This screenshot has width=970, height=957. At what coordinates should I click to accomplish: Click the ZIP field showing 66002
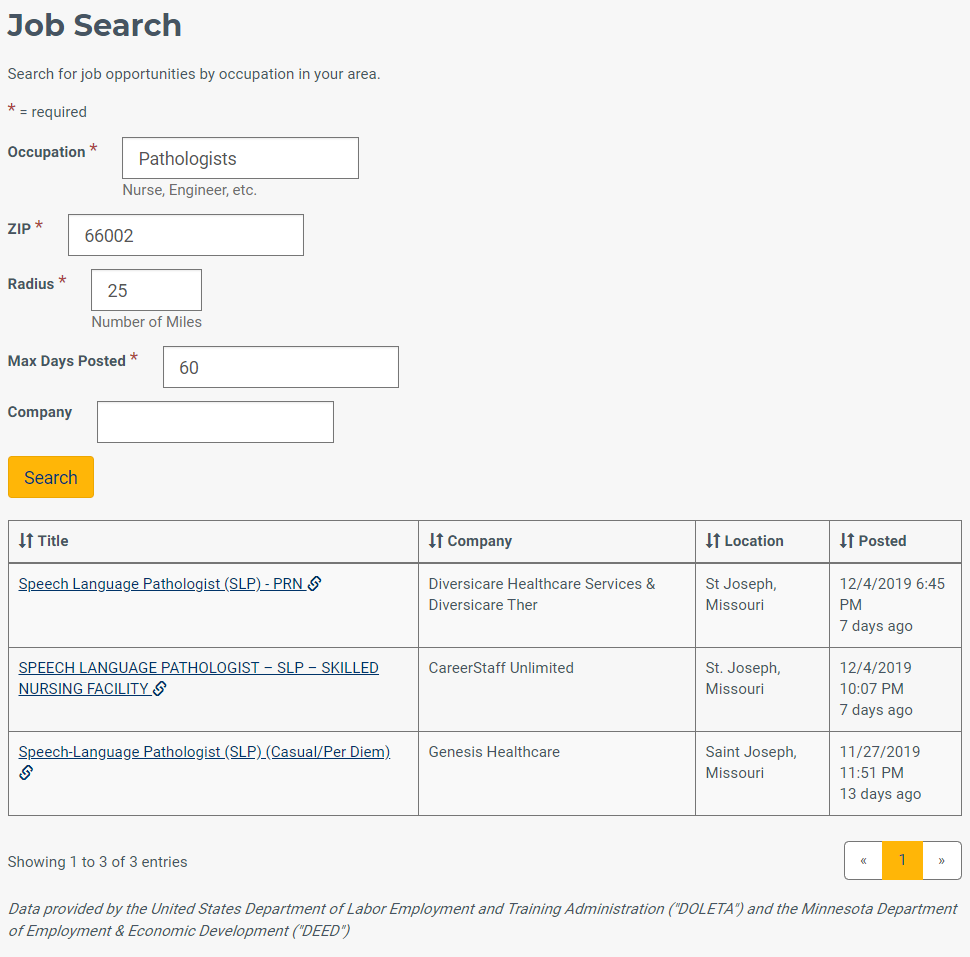pyautogui.click(x=186, y=235)
